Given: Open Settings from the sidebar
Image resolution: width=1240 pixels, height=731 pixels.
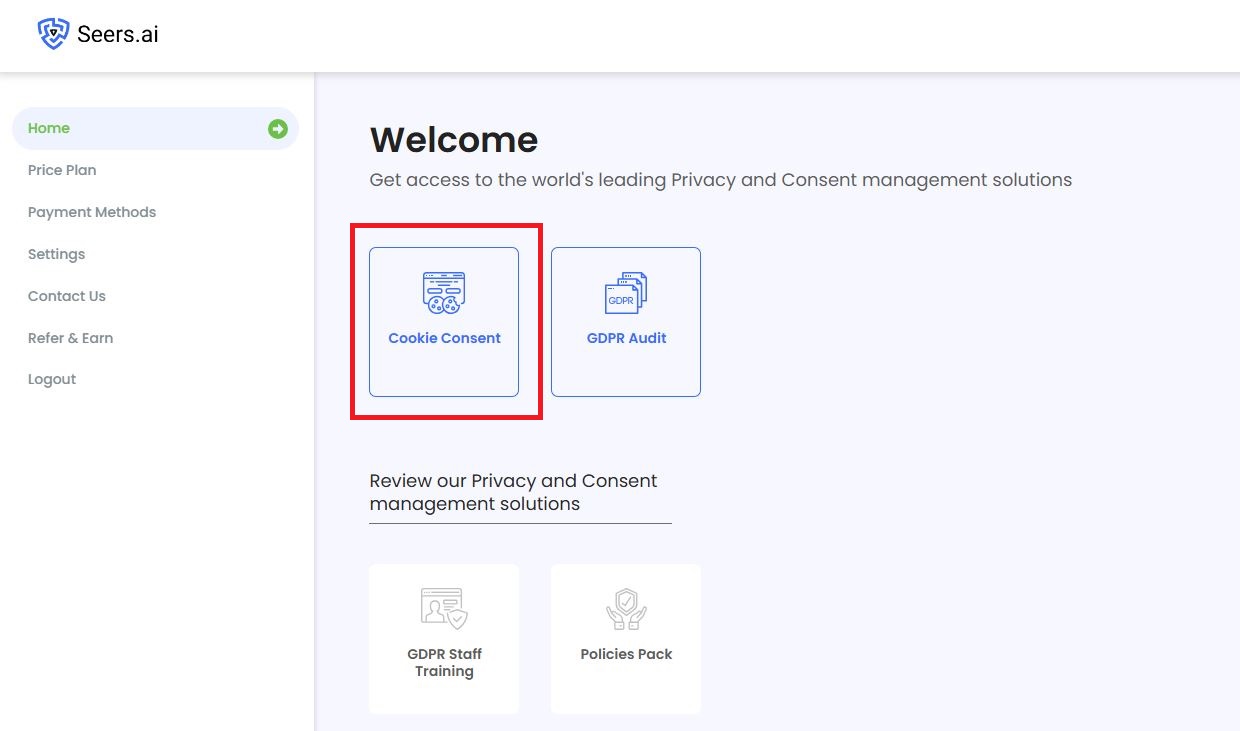Looking at the screenshot, I should click(x=57, y=254).
